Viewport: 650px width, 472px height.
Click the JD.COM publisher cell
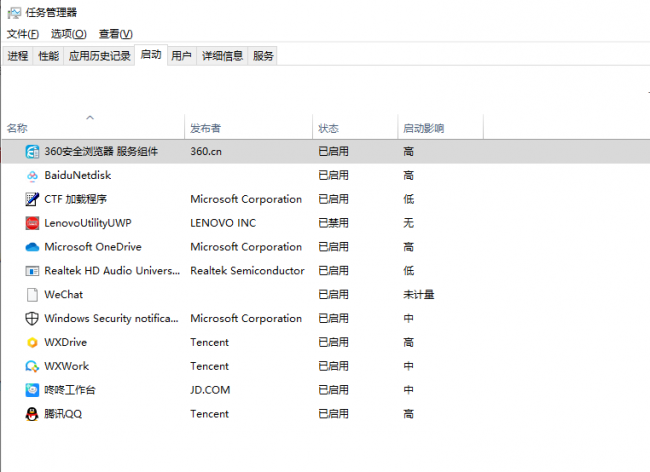coord(210,390)
